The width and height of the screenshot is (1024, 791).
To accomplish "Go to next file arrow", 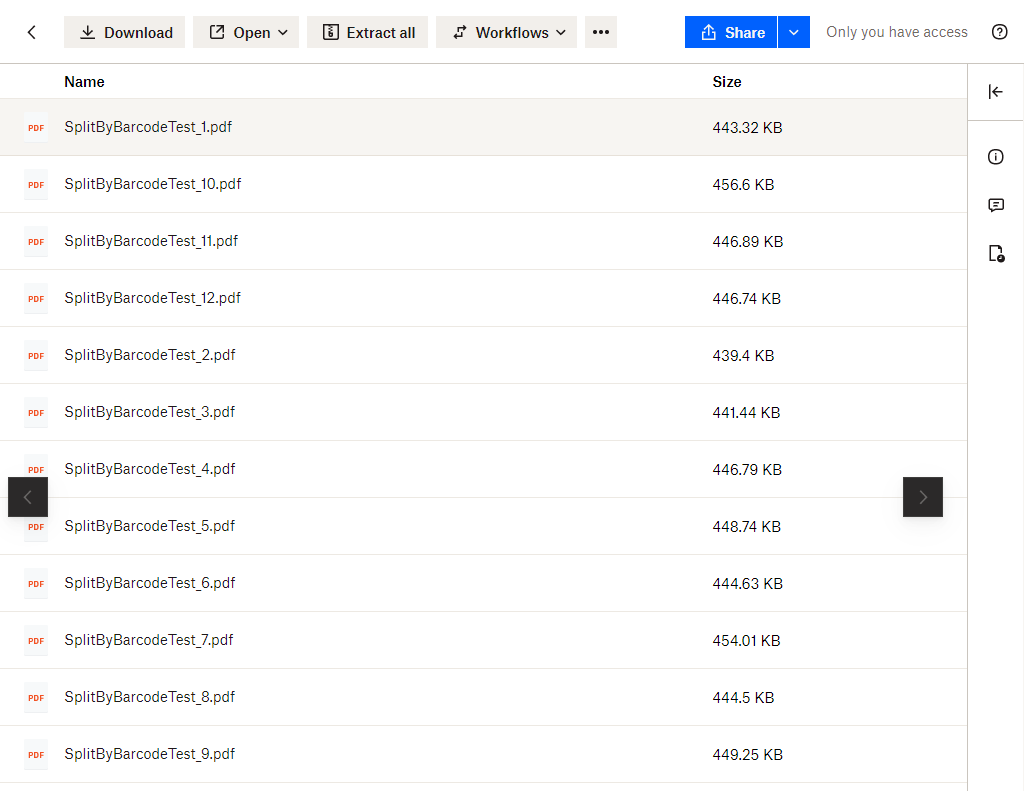I will pyautogui.click(x=922, y=497).
